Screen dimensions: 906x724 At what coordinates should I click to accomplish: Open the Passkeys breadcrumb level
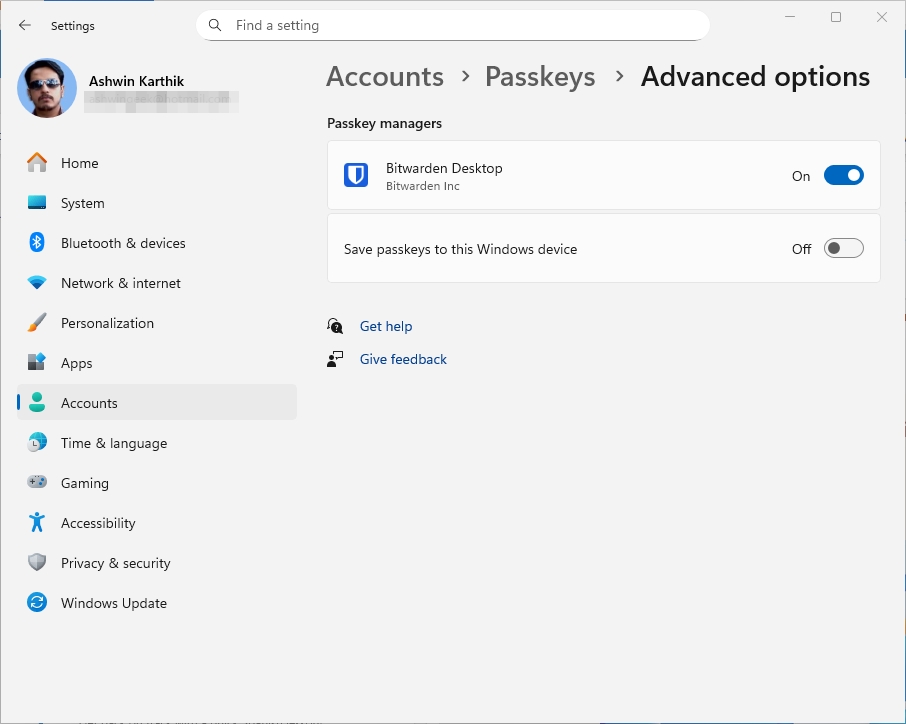coord(540,76)
